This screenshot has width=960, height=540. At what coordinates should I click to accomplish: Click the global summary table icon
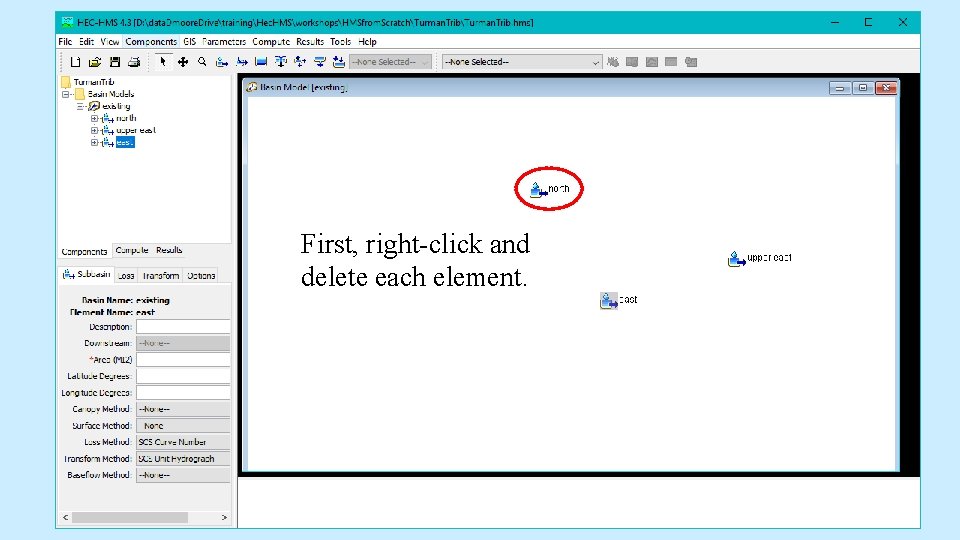(x=632, y=62)
